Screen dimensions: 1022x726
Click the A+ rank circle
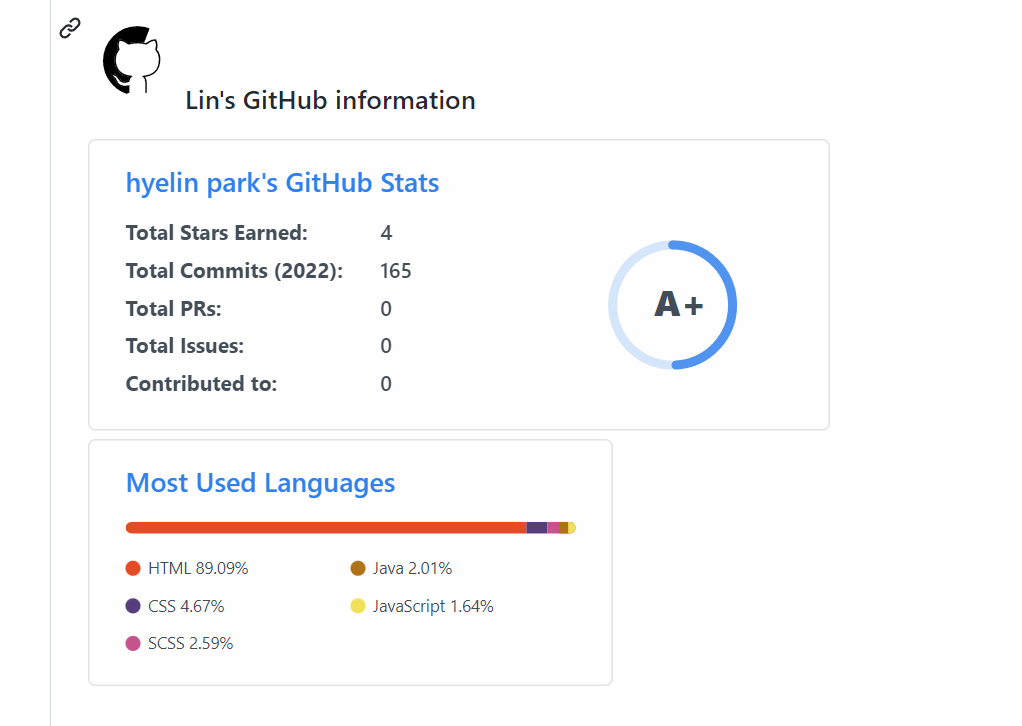coord(673,305)
